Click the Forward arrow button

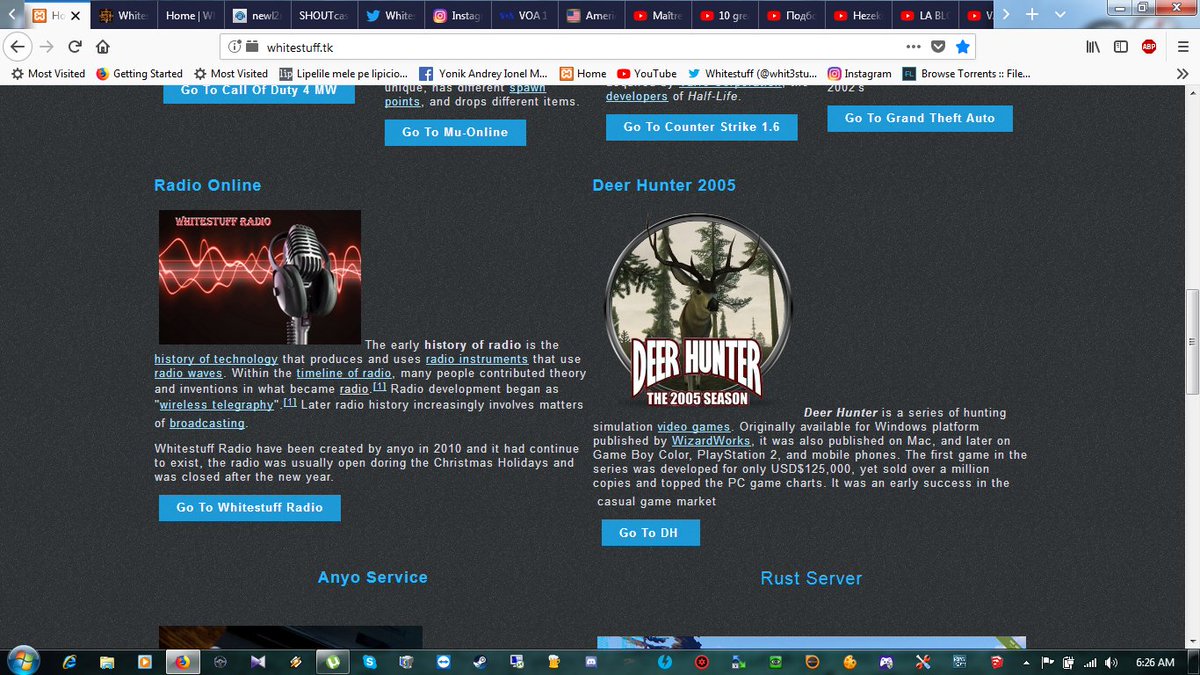(47, 46)
